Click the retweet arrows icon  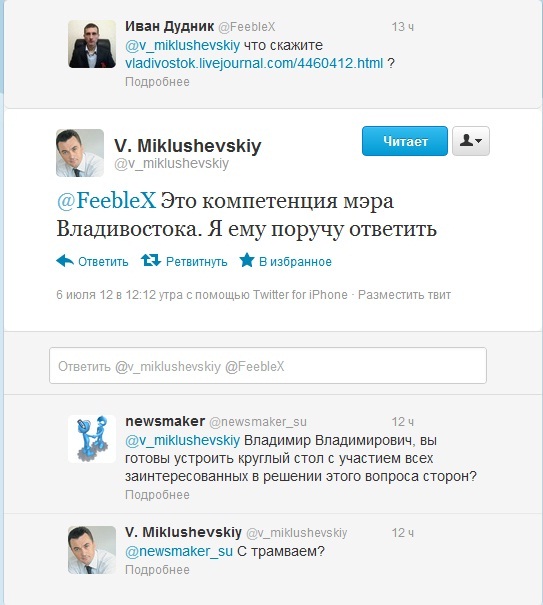click(151, 260)
